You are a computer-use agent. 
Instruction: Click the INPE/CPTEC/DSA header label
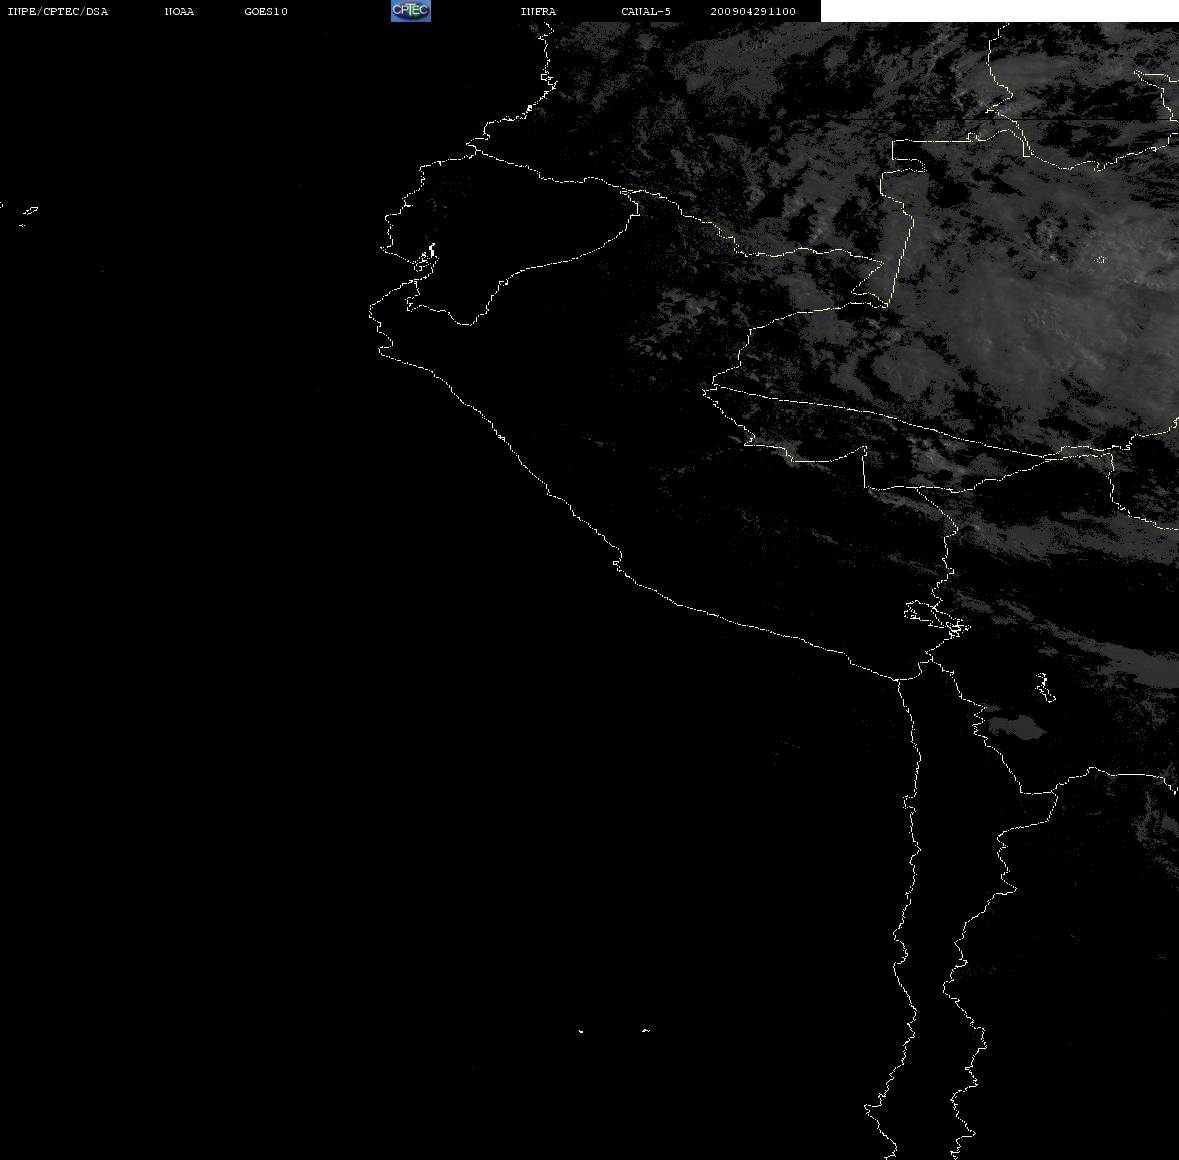pos(57,11)
